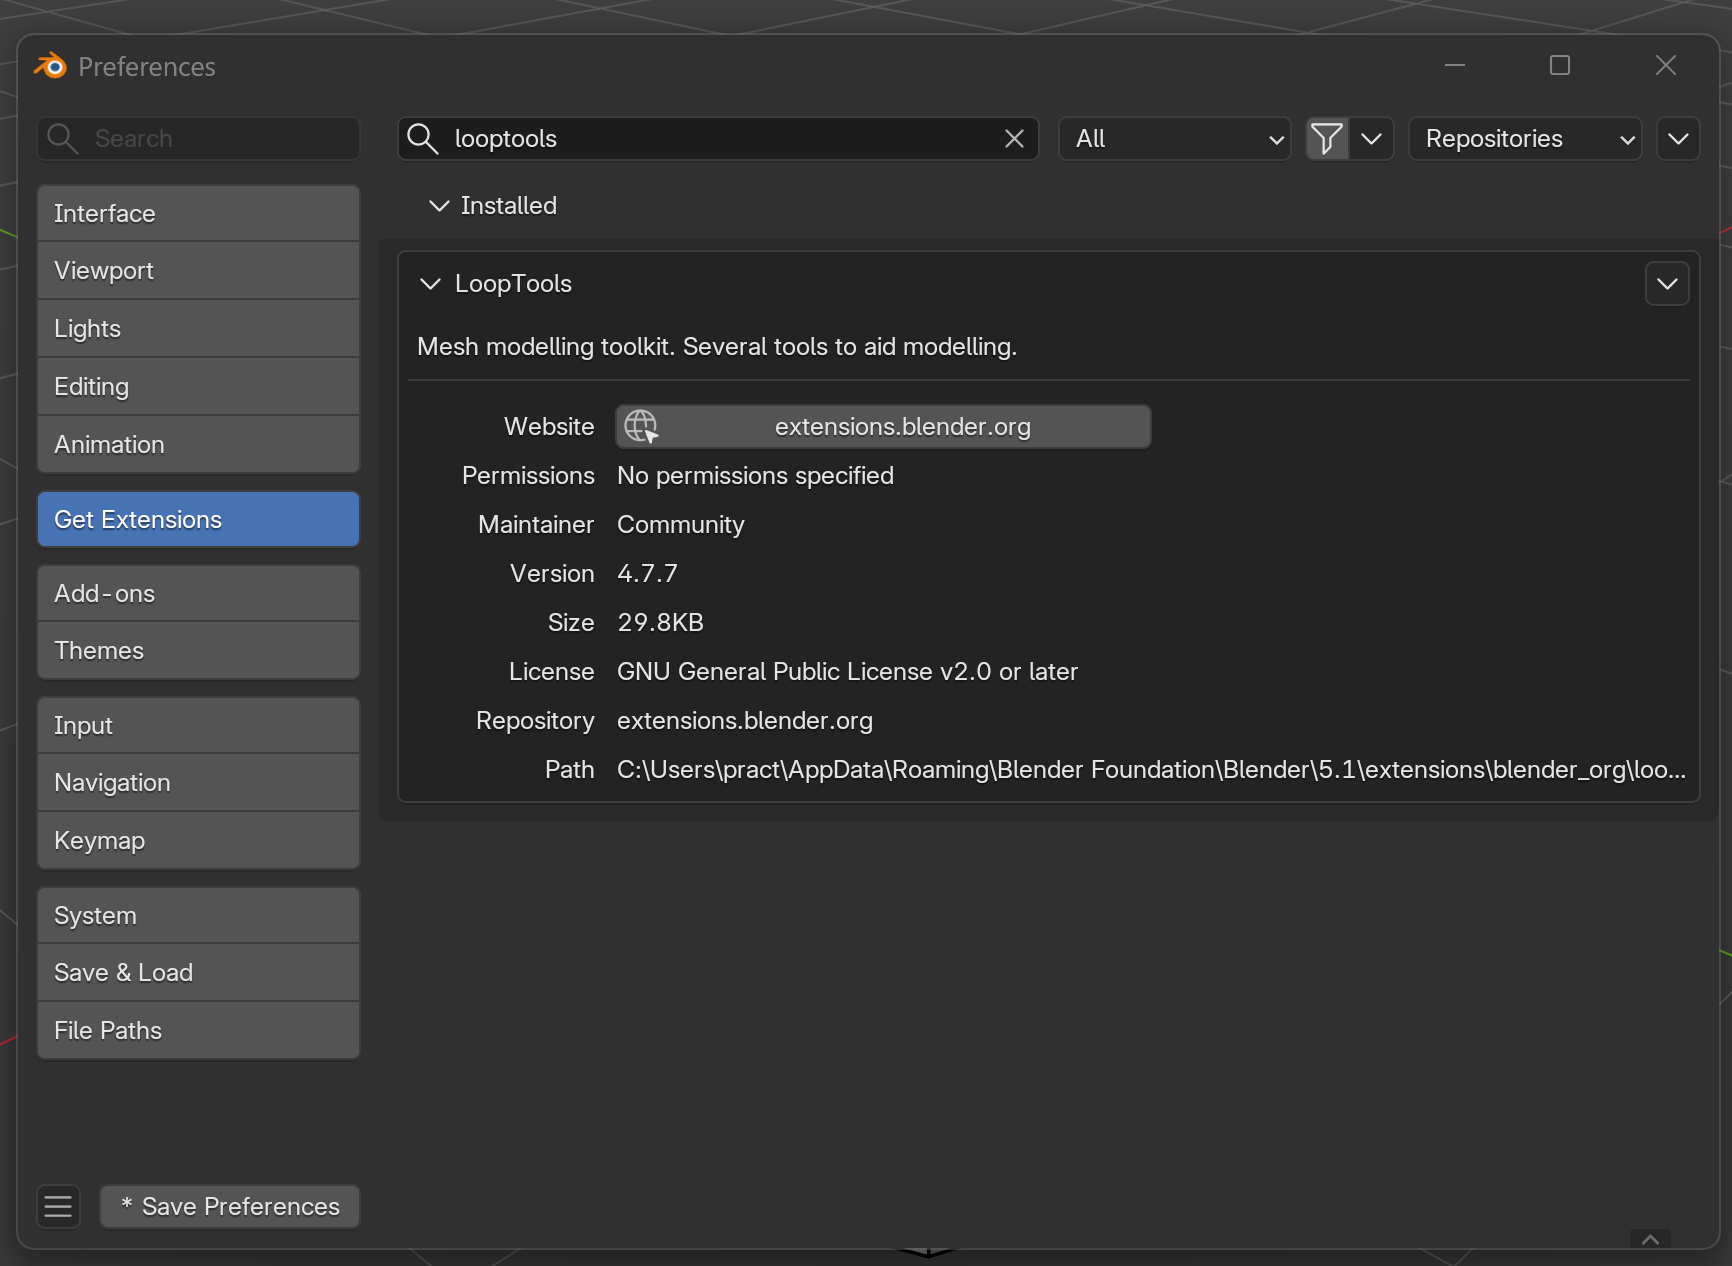
Task: Switch to Editing preferences
Action: (199, 387)
